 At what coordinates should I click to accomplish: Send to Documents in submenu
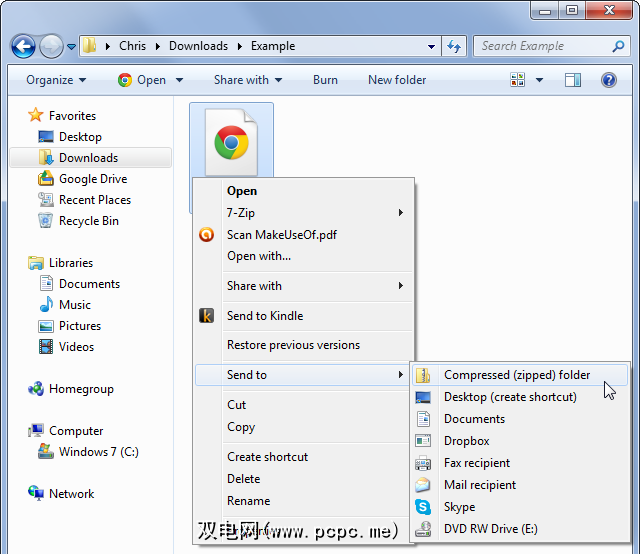click(x=520, y=419)
